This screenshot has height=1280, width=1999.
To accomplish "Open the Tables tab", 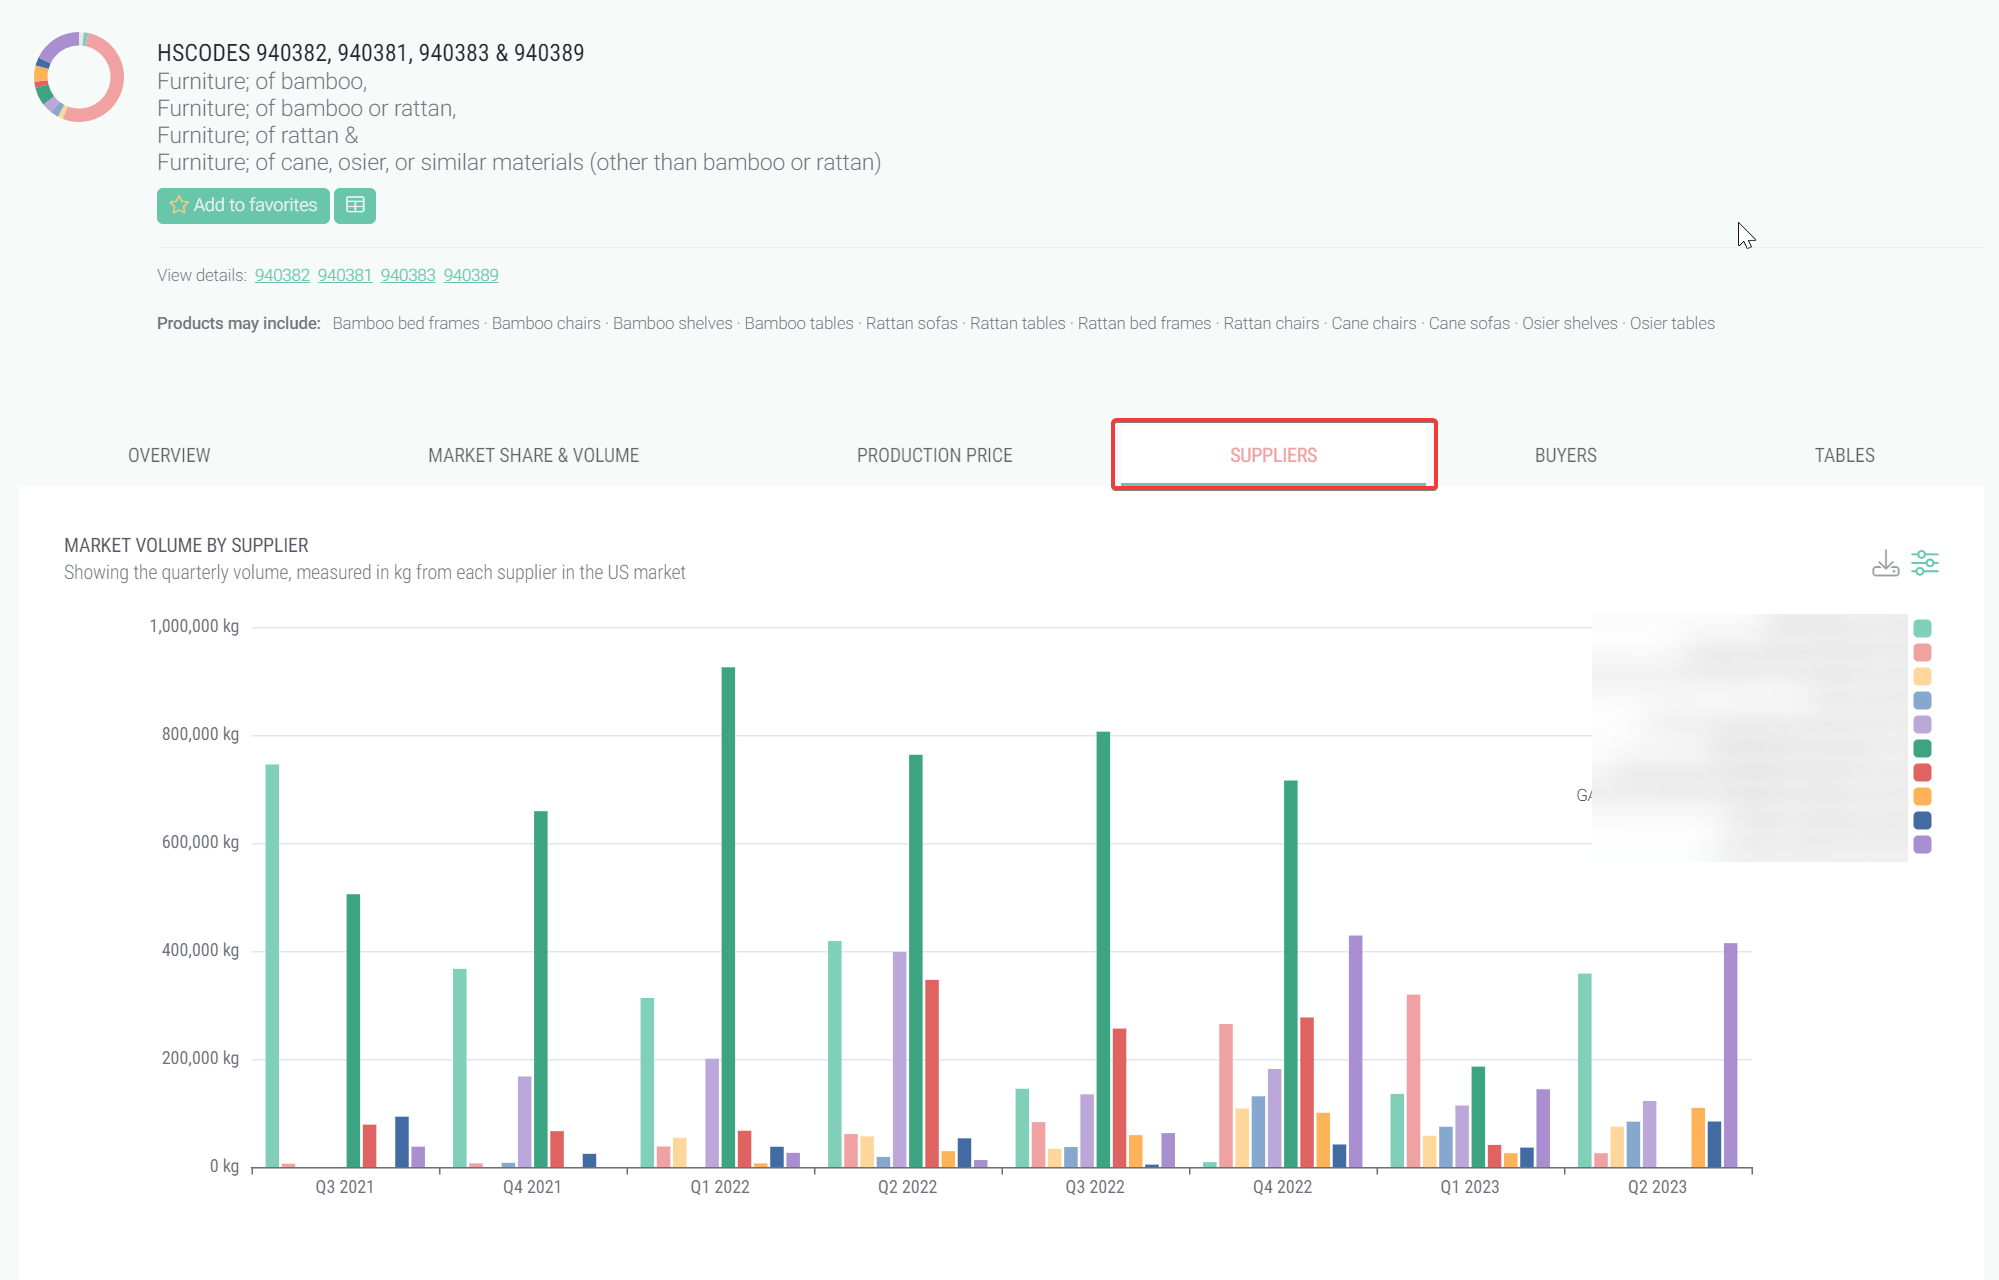I will 1845,455.
